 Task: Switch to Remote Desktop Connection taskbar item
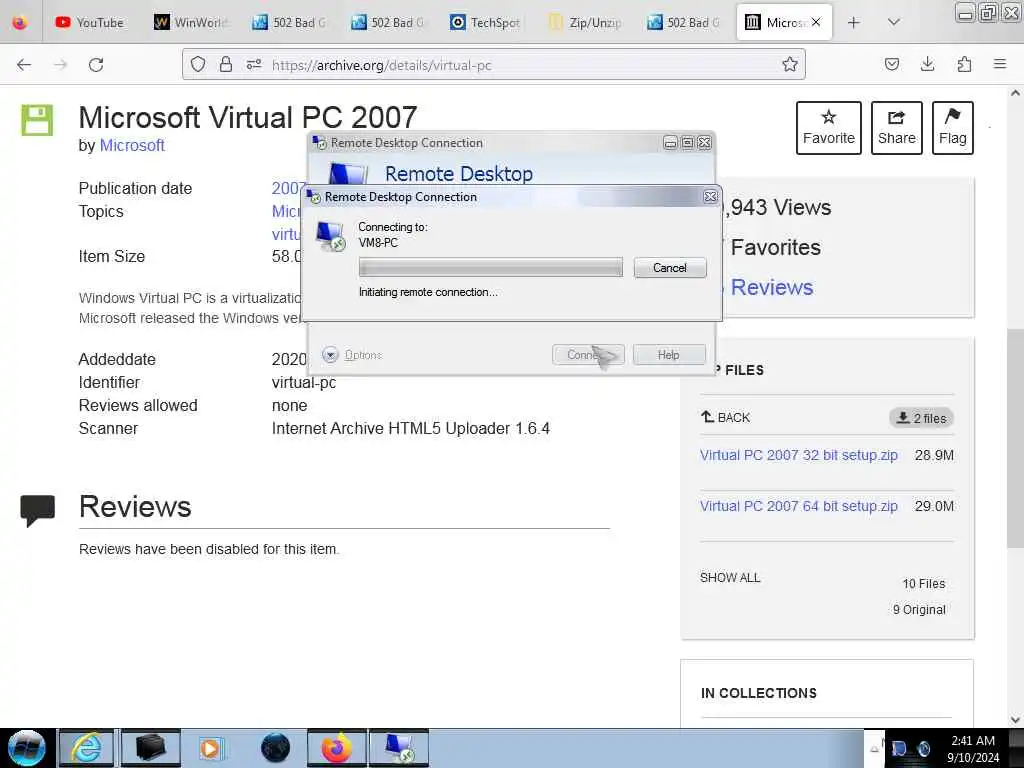(399, 748)
